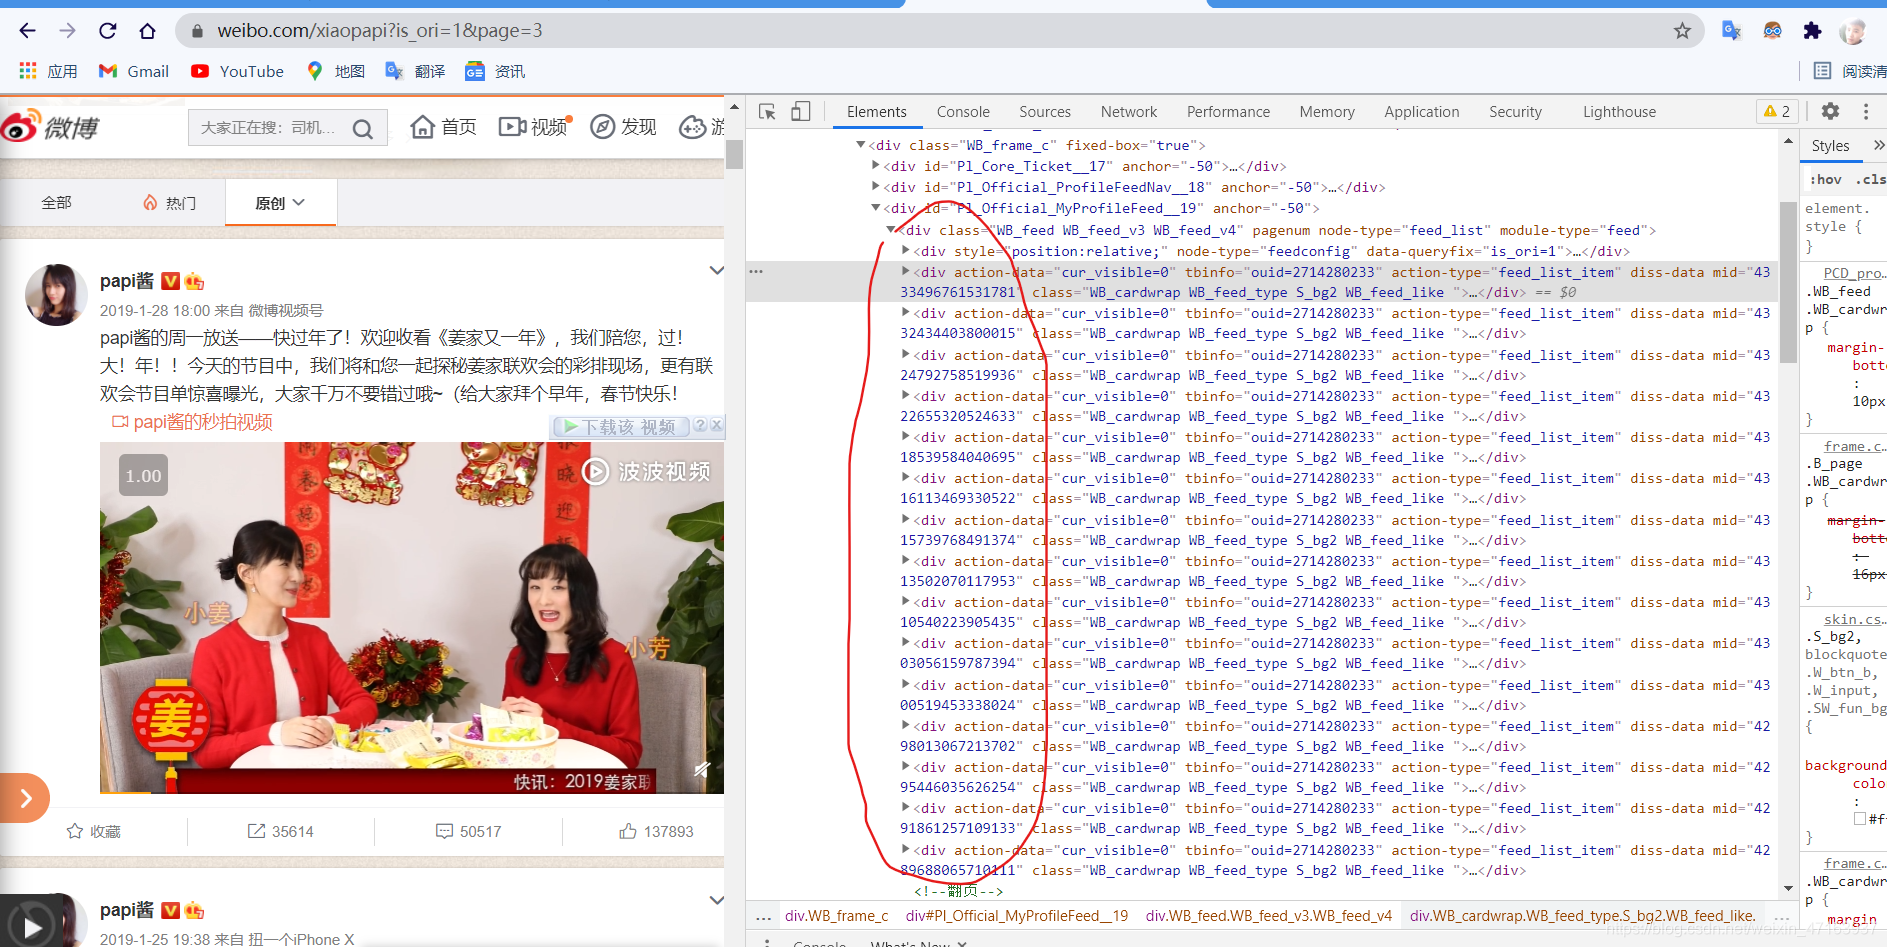The width and height of the screenshot is (1887, 947).
Task: Reload the Weibo page
Action: [107, 31]
